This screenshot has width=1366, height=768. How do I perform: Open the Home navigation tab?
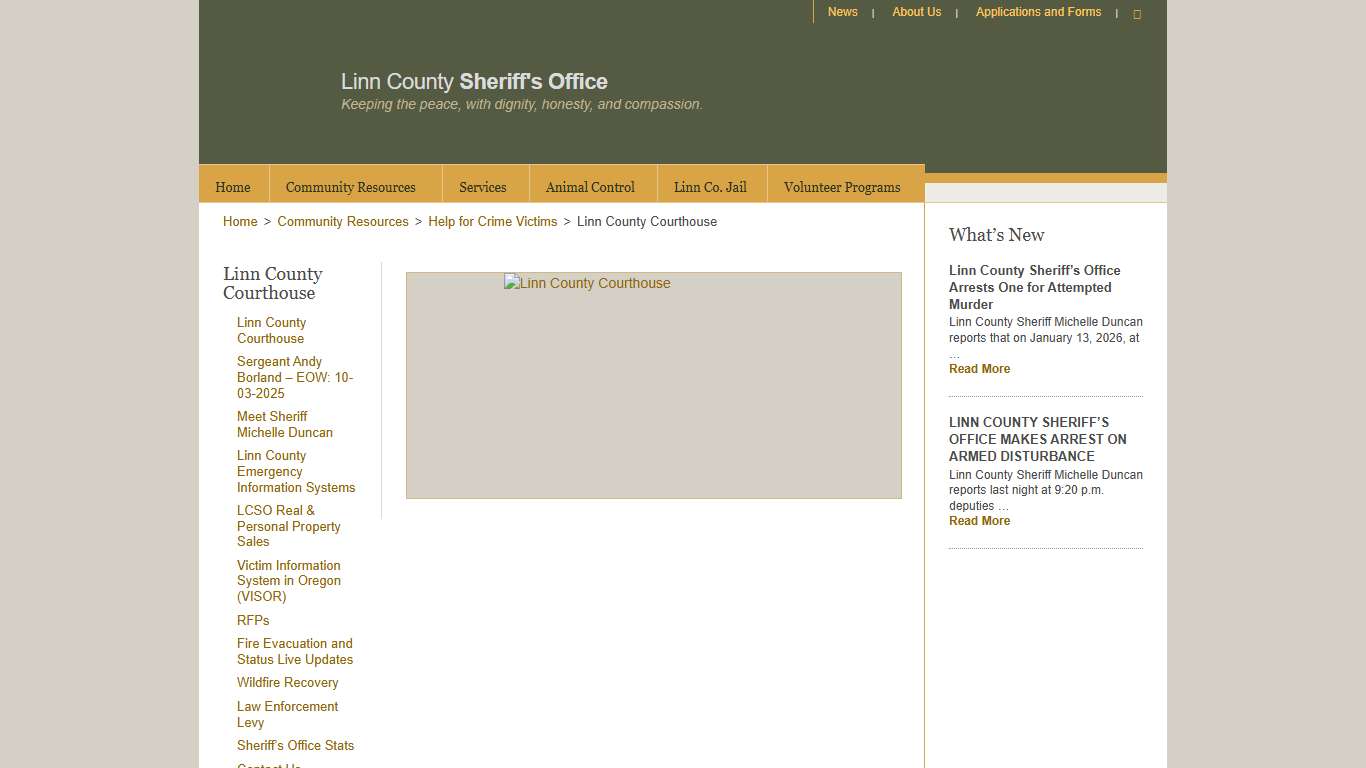click(232, 186)
